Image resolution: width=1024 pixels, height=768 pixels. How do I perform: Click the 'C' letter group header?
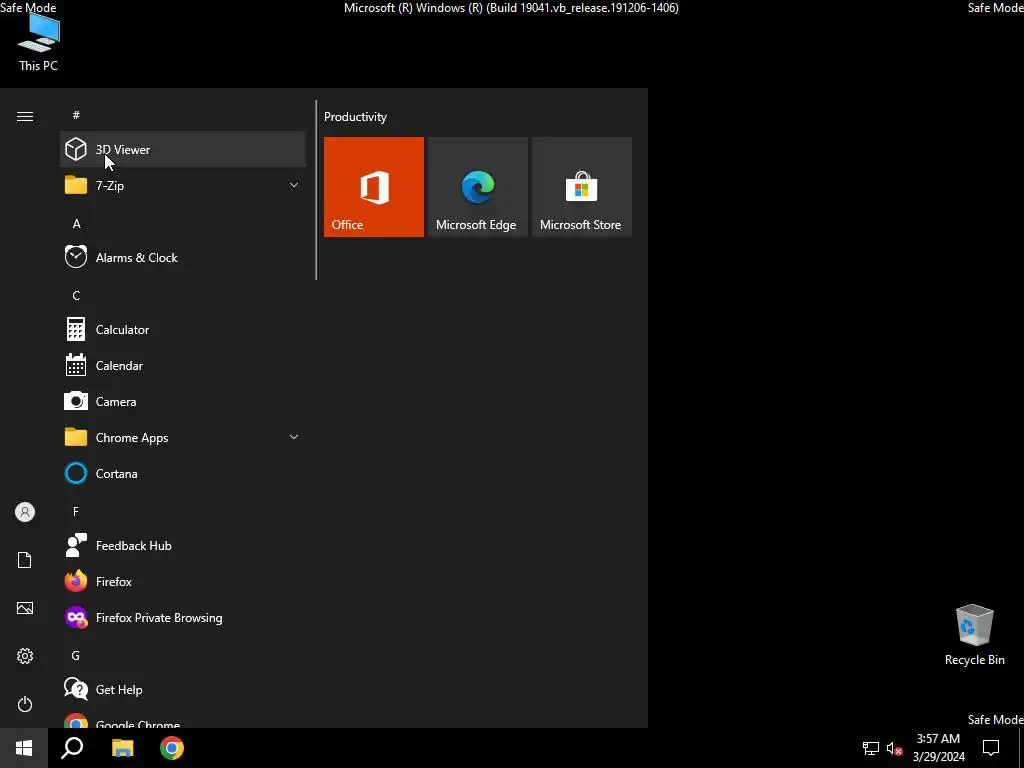click(76, 295)
